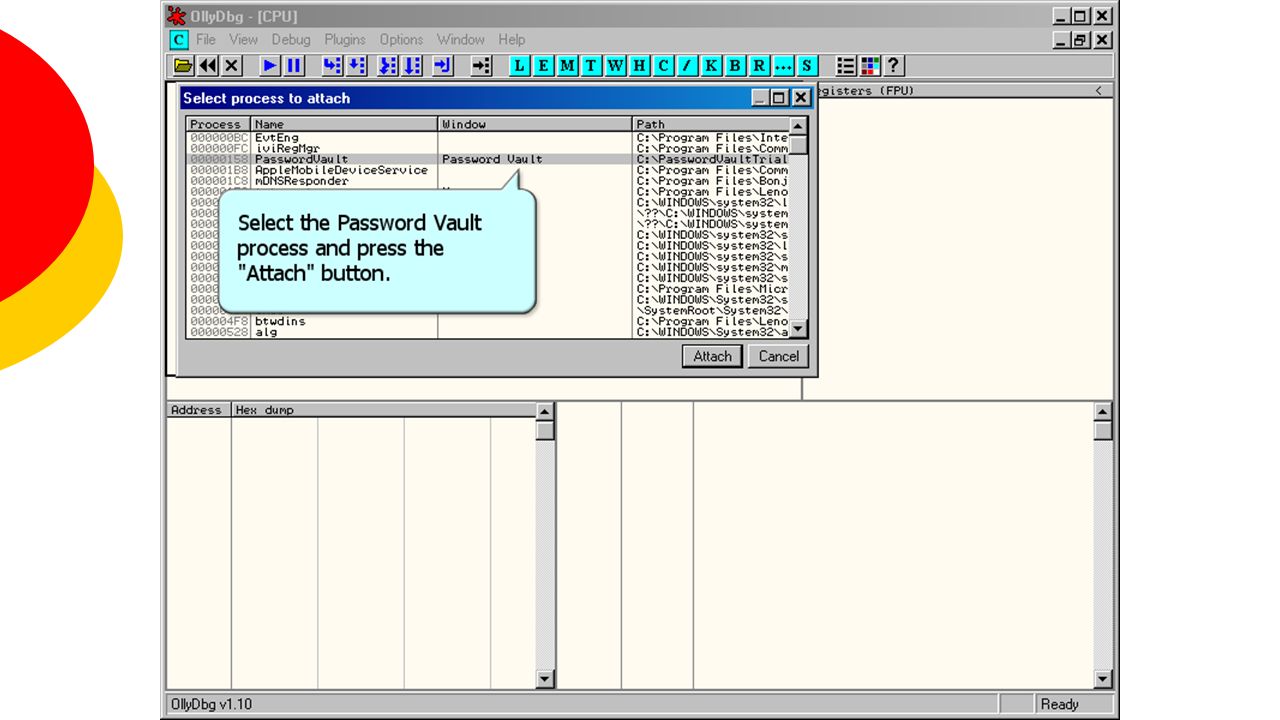Click the Restart program rewind icon
Image resolution: width=1280 pixels, height=720 pixels.
[x=207, y=65]
